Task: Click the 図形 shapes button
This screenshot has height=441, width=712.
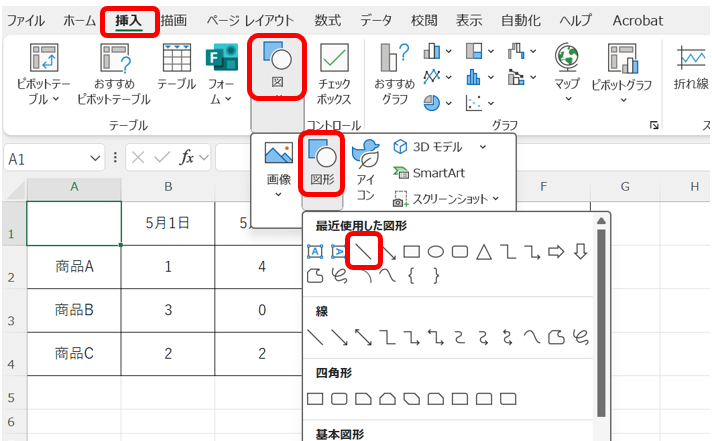Action: (322, 164)
